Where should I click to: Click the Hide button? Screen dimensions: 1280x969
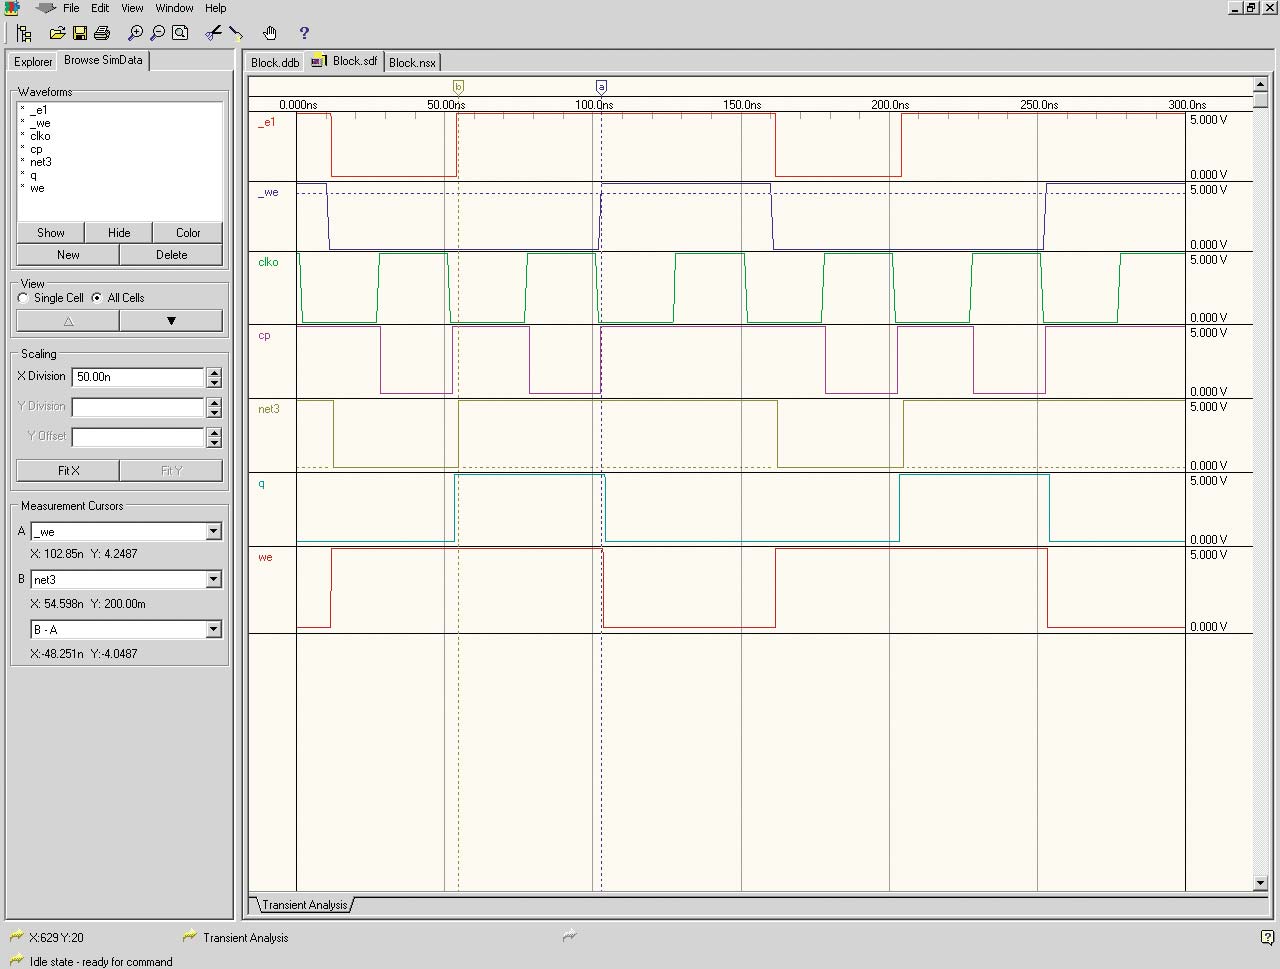[x=119, y=233]
